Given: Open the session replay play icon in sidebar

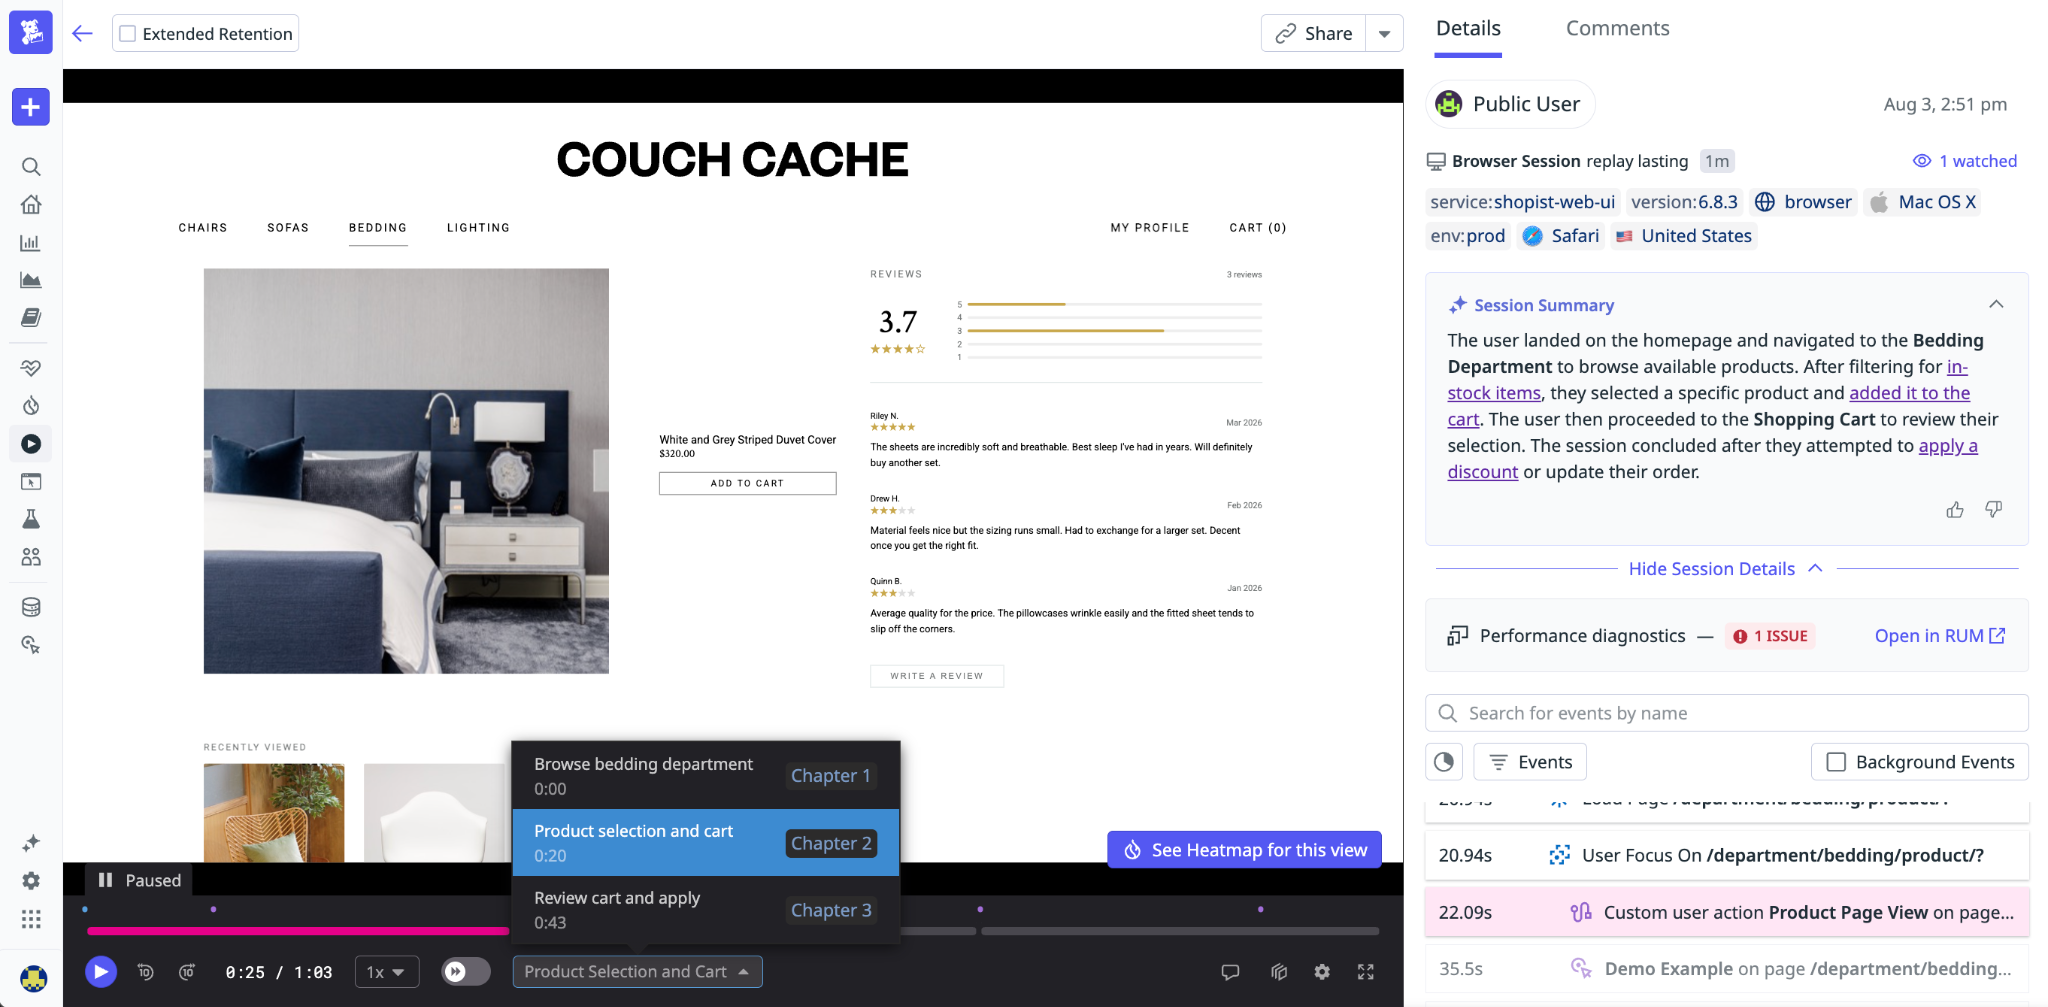Looking at the screenshot, I should (31, 444).
